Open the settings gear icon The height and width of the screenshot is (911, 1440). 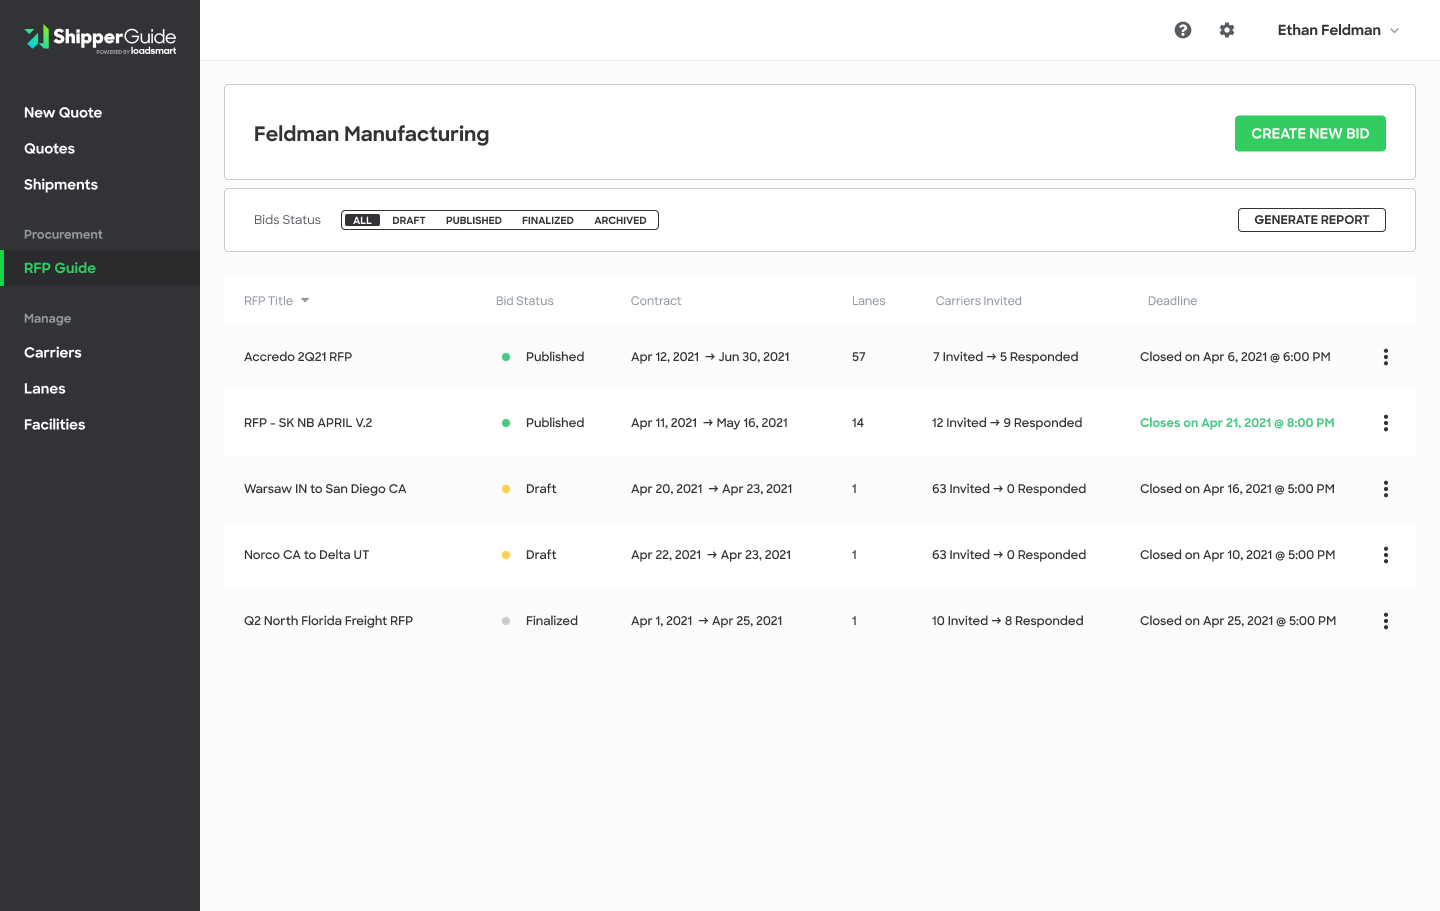pyautogui.click(x=1227, y=30)
